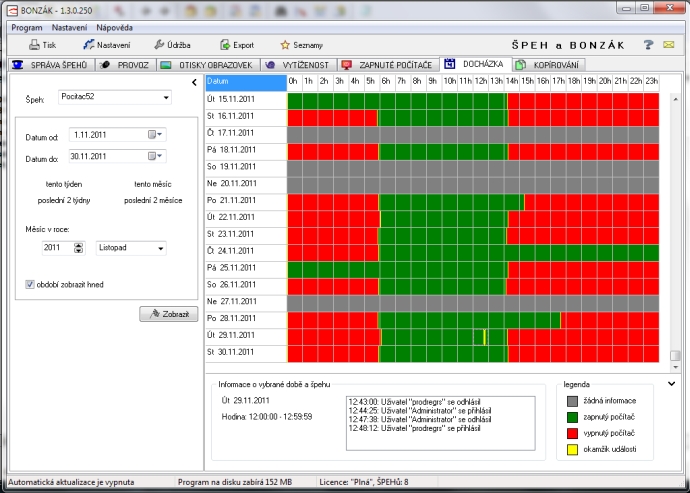Viewport: 690px width, 493px height.
Task: Switch to the ZAPNUTÉ POČÍTAČE tab
Action: [x=388, y=65]
